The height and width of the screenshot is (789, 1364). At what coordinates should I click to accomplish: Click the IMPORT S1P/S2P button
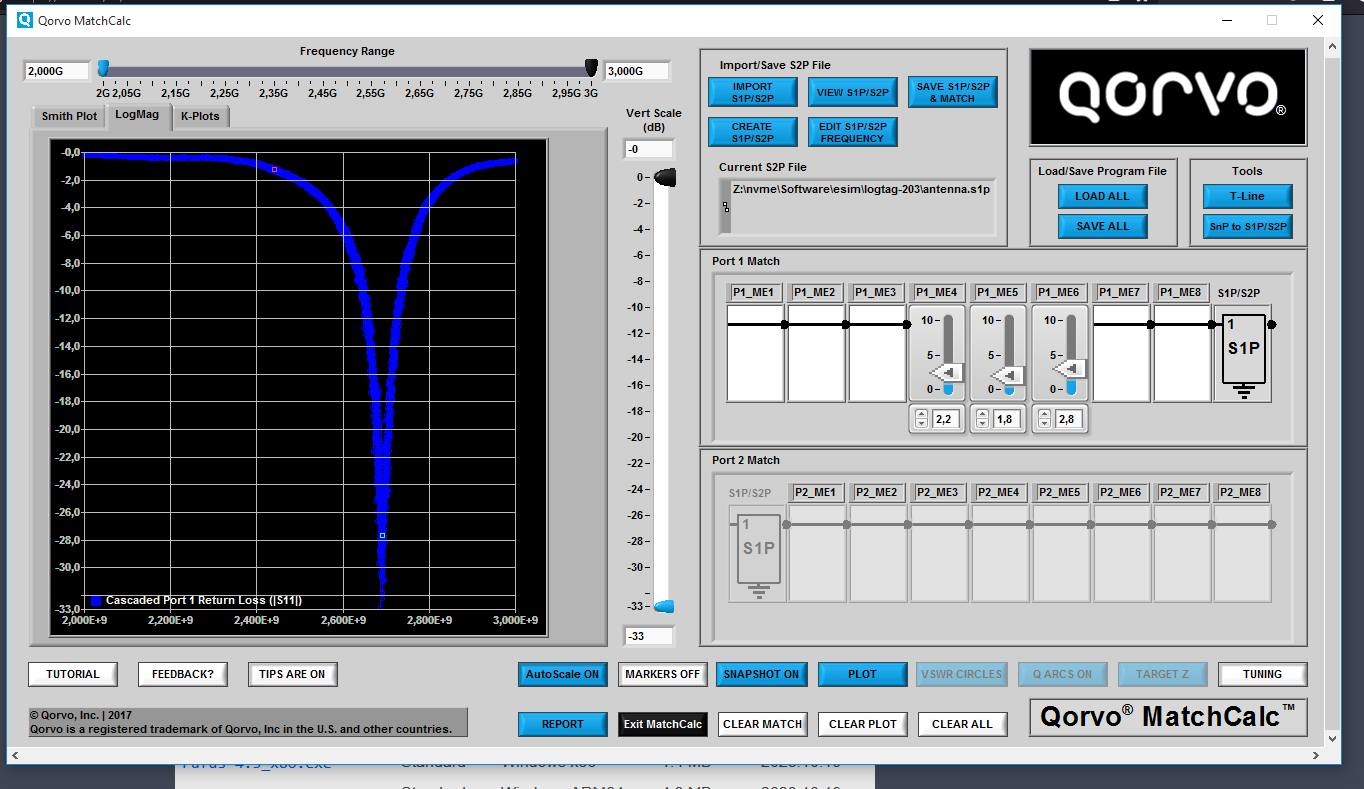(752, 92)
